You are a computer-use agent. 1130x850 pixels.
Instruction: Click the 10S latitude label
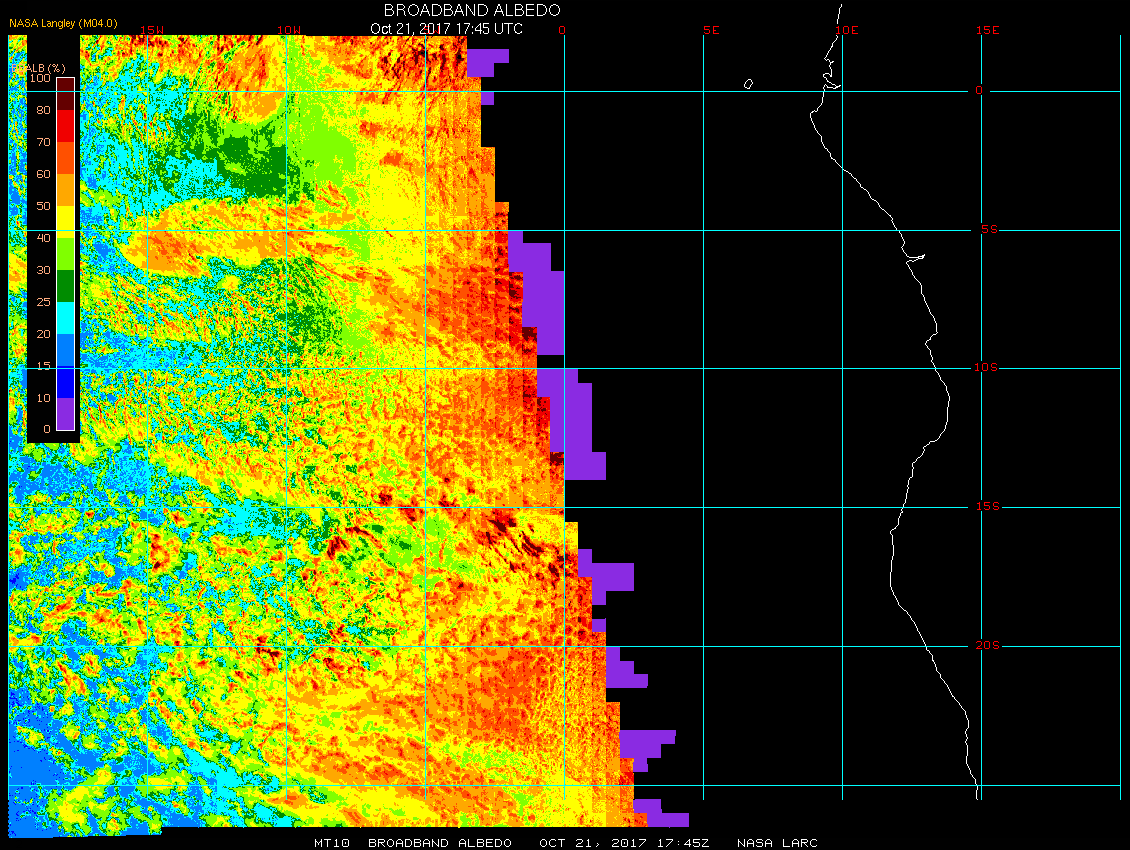tap(987, 368)
